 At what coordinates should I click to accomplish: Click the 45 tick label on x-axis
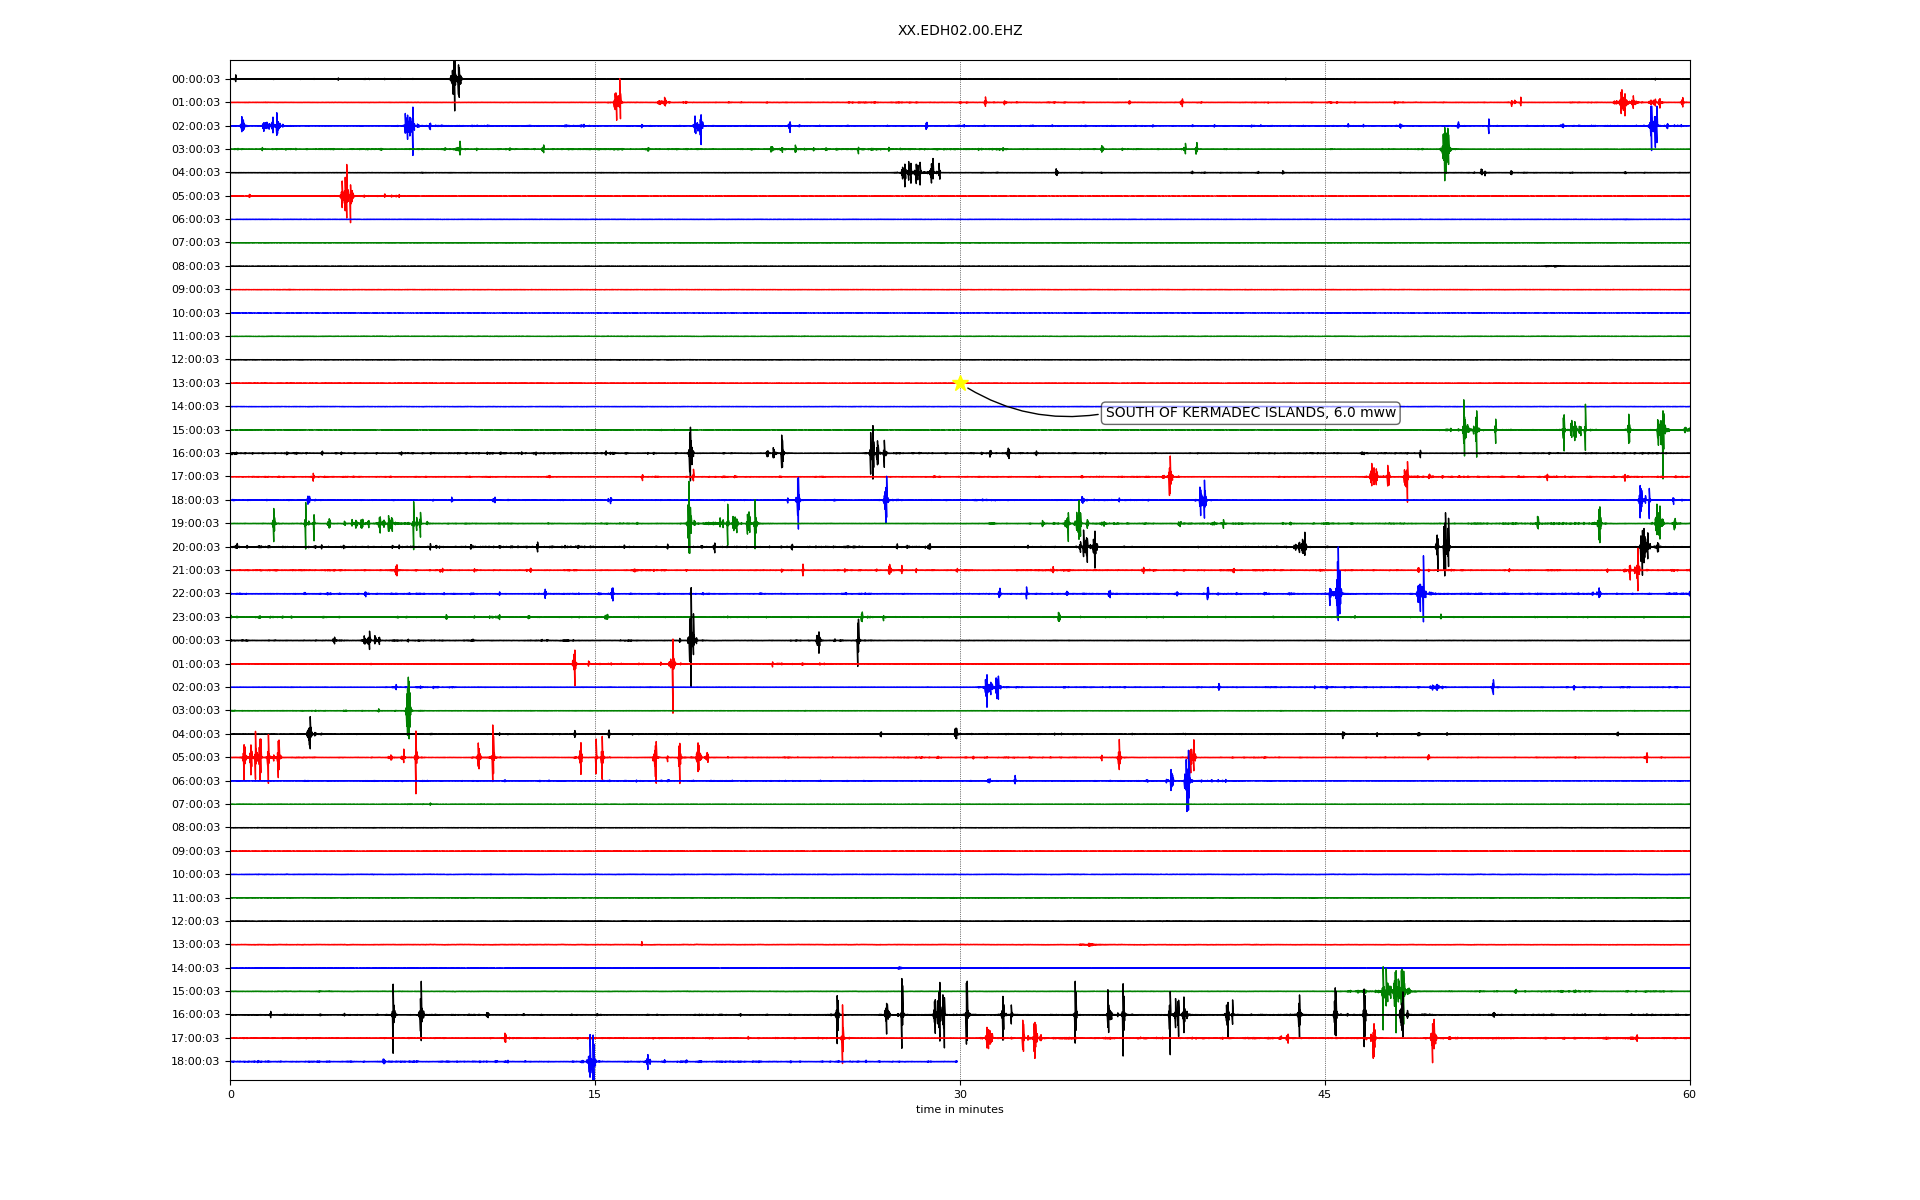(1325, 1095)
